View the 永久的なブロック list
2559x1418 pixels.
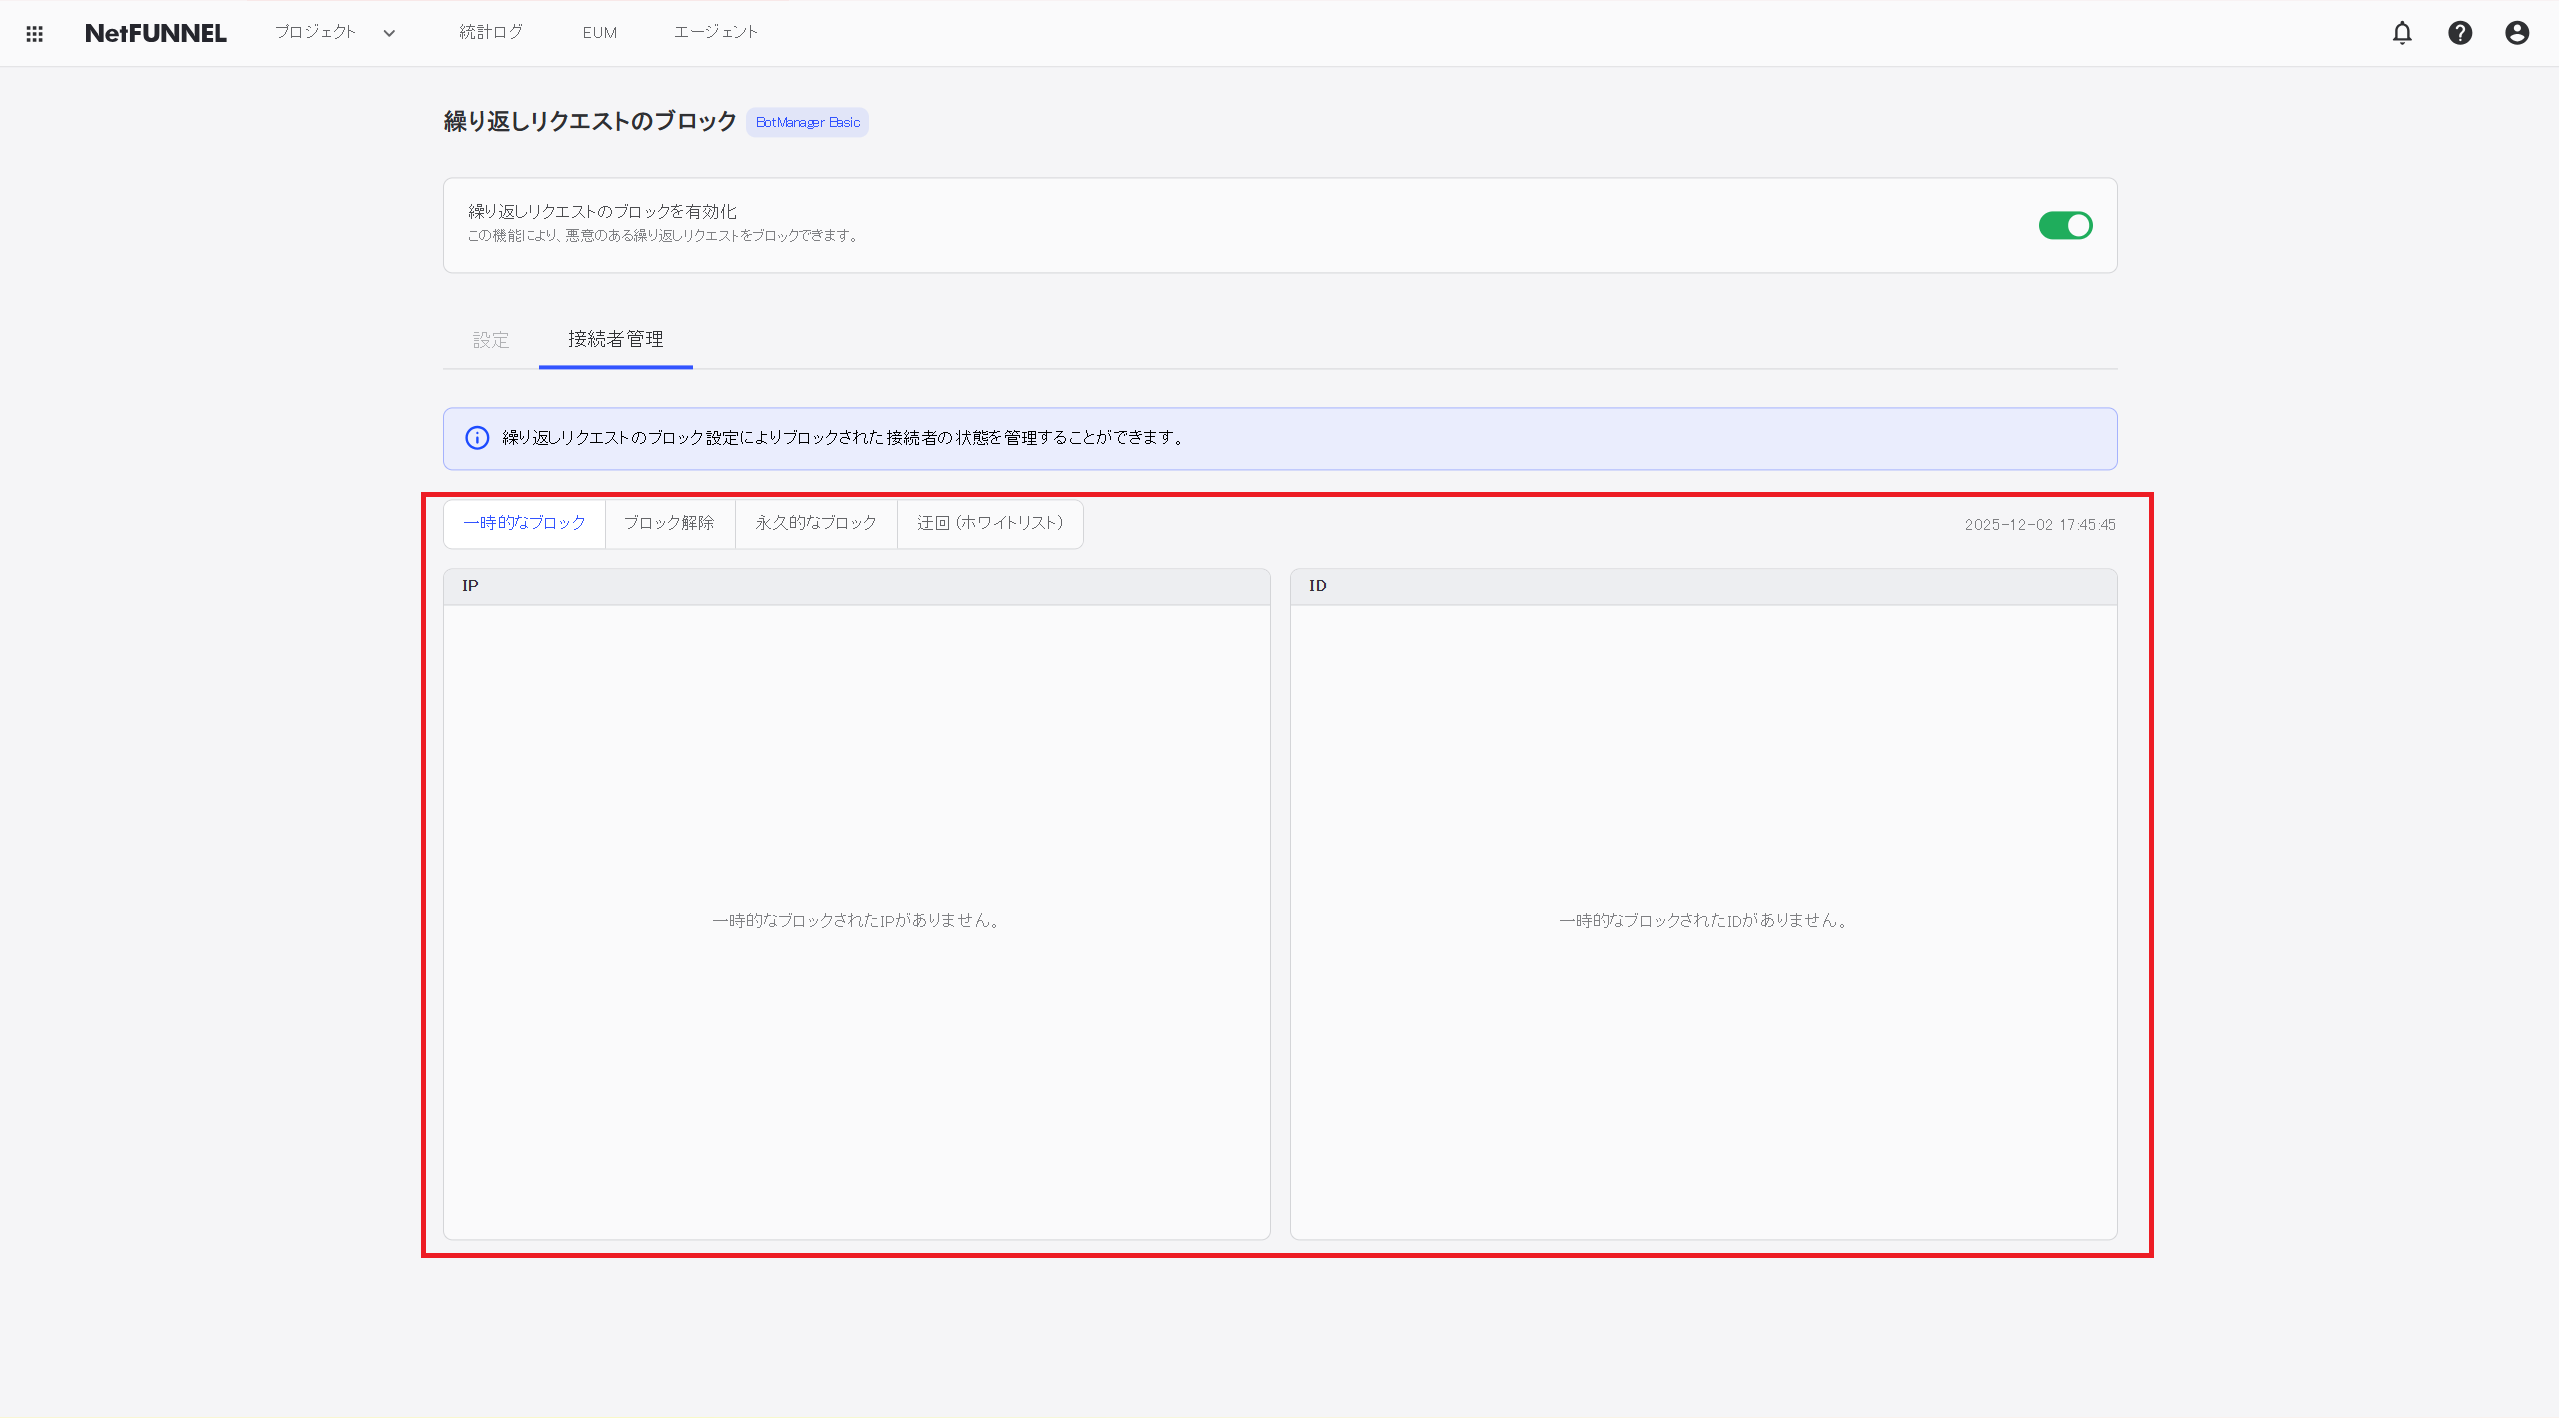[816, 523]
